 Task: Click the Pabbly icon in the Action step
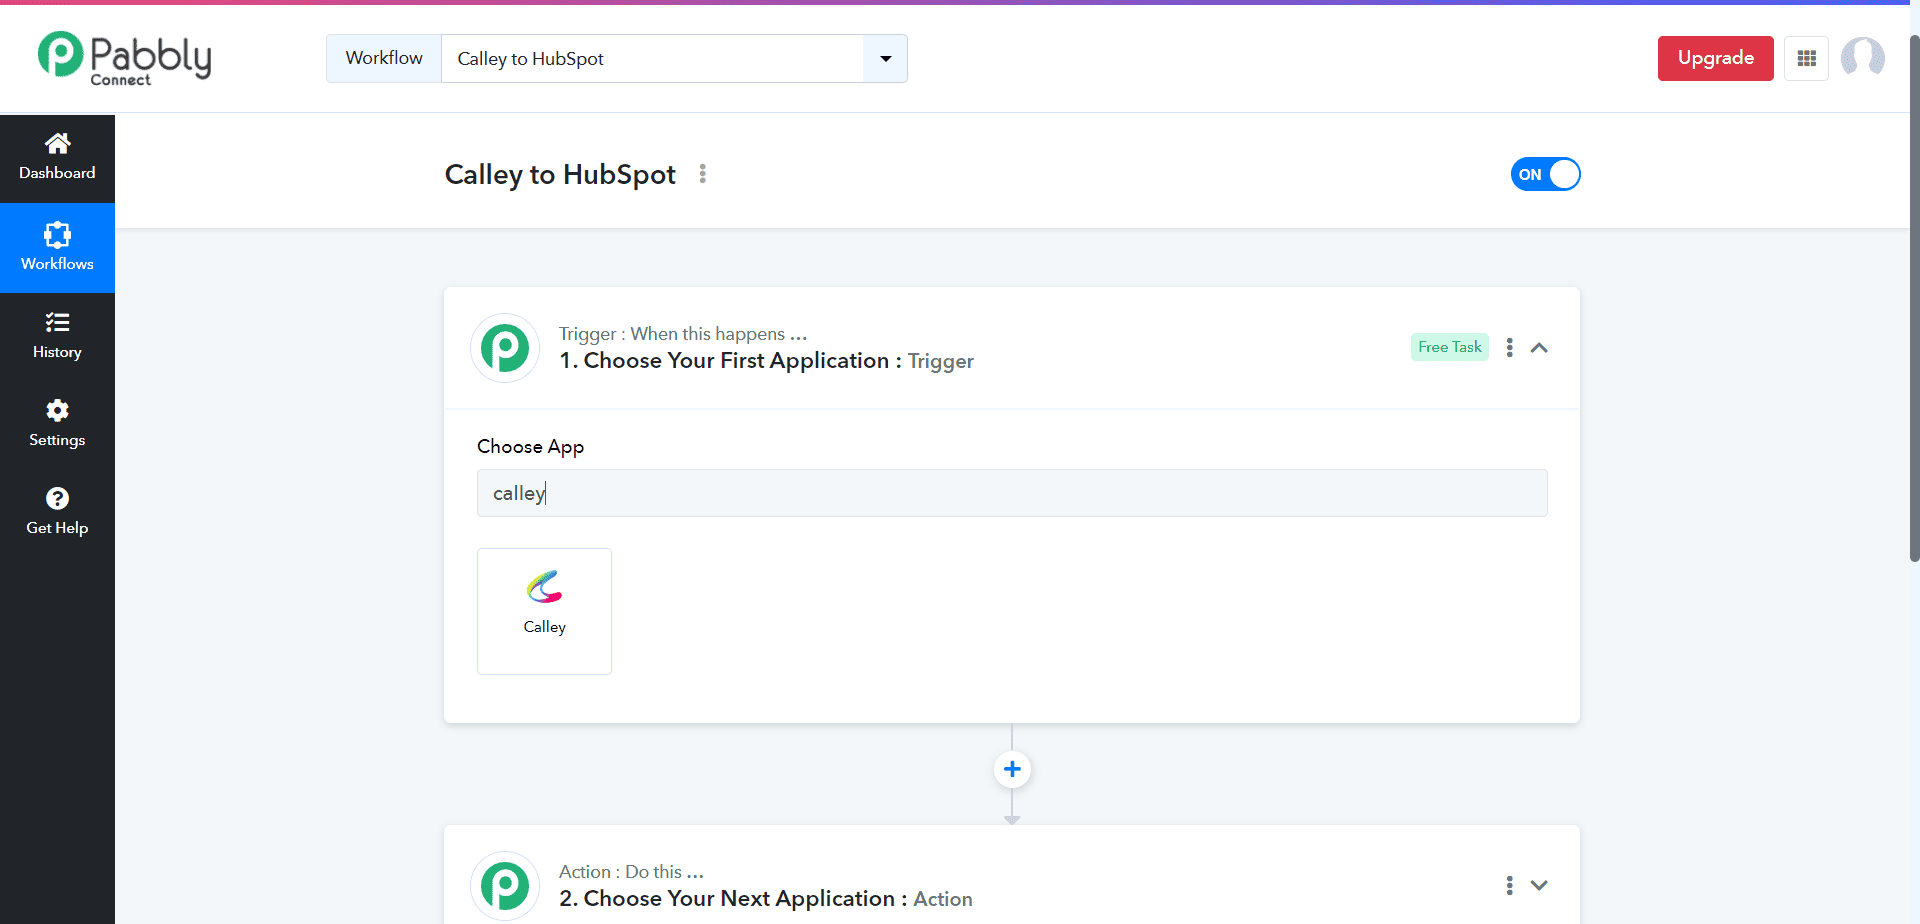[505, 886]
